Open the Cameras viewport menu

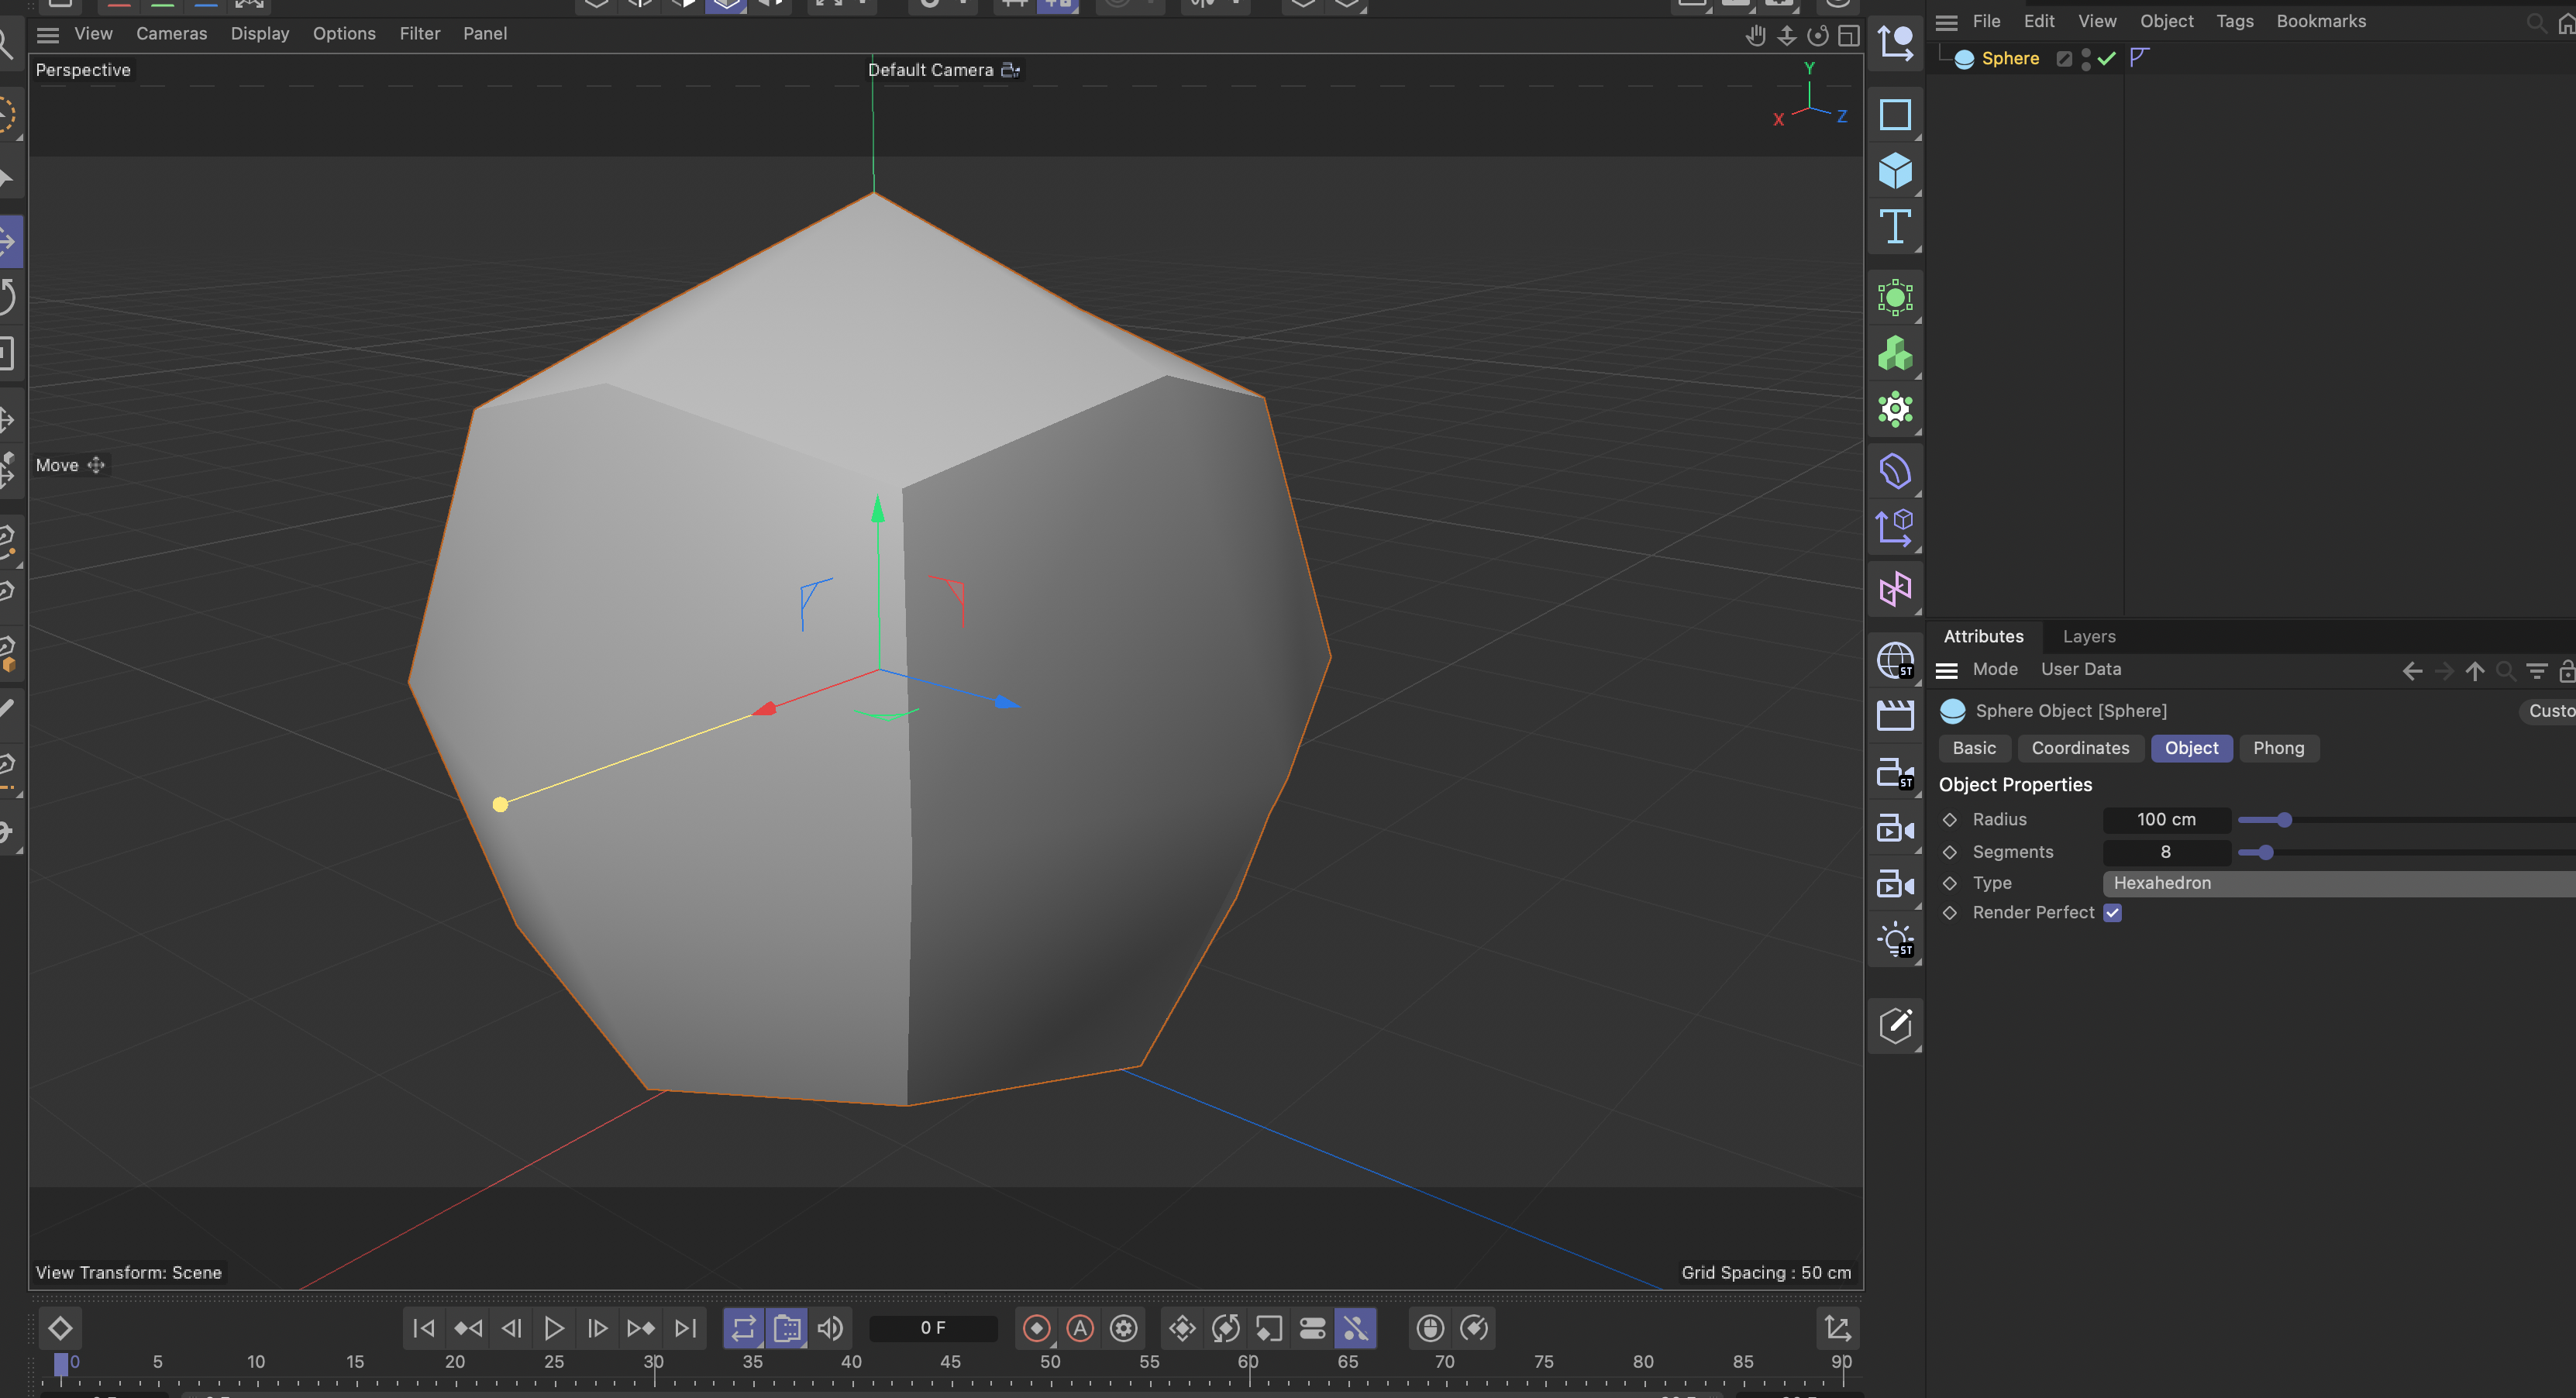[171, 33]
